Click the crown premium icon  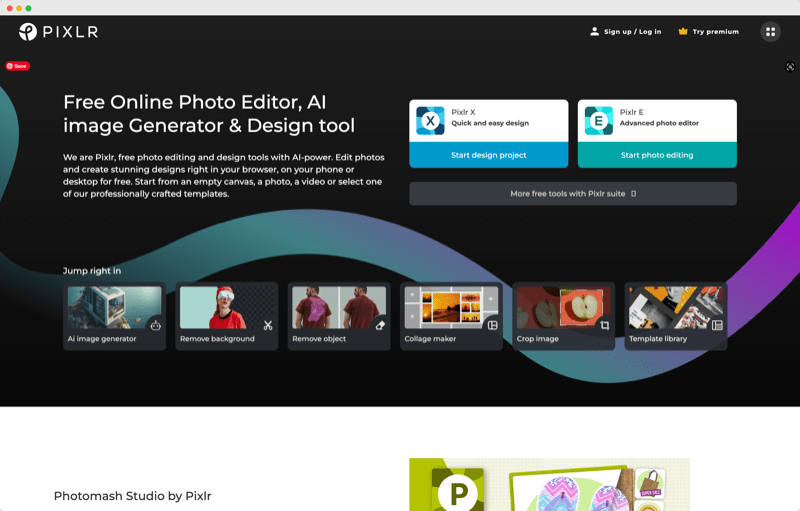point(683,32)
